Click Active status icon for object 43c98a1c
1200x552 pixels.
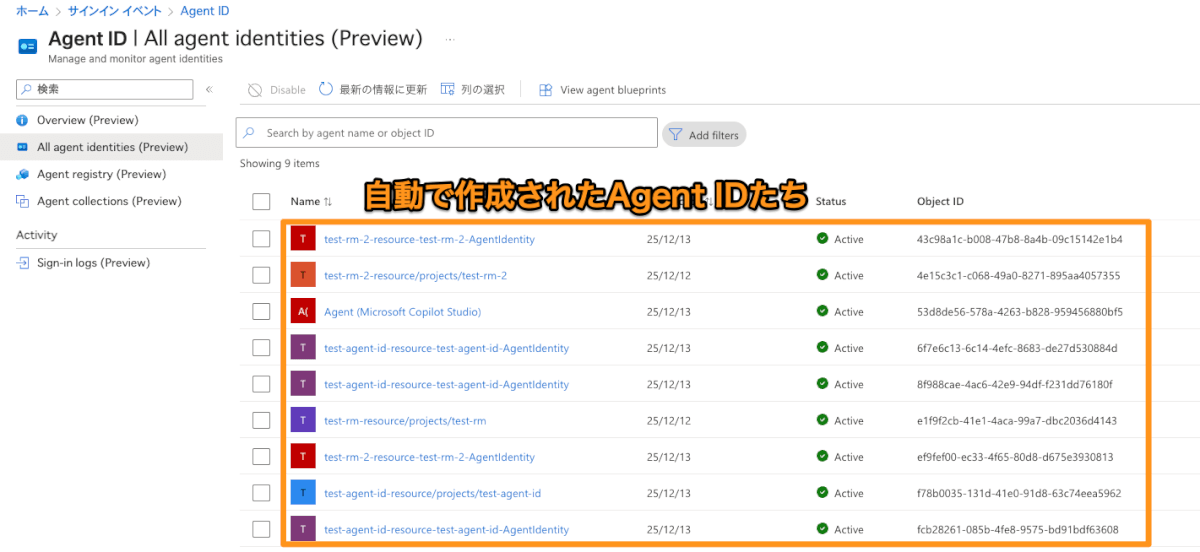point(823,239)
